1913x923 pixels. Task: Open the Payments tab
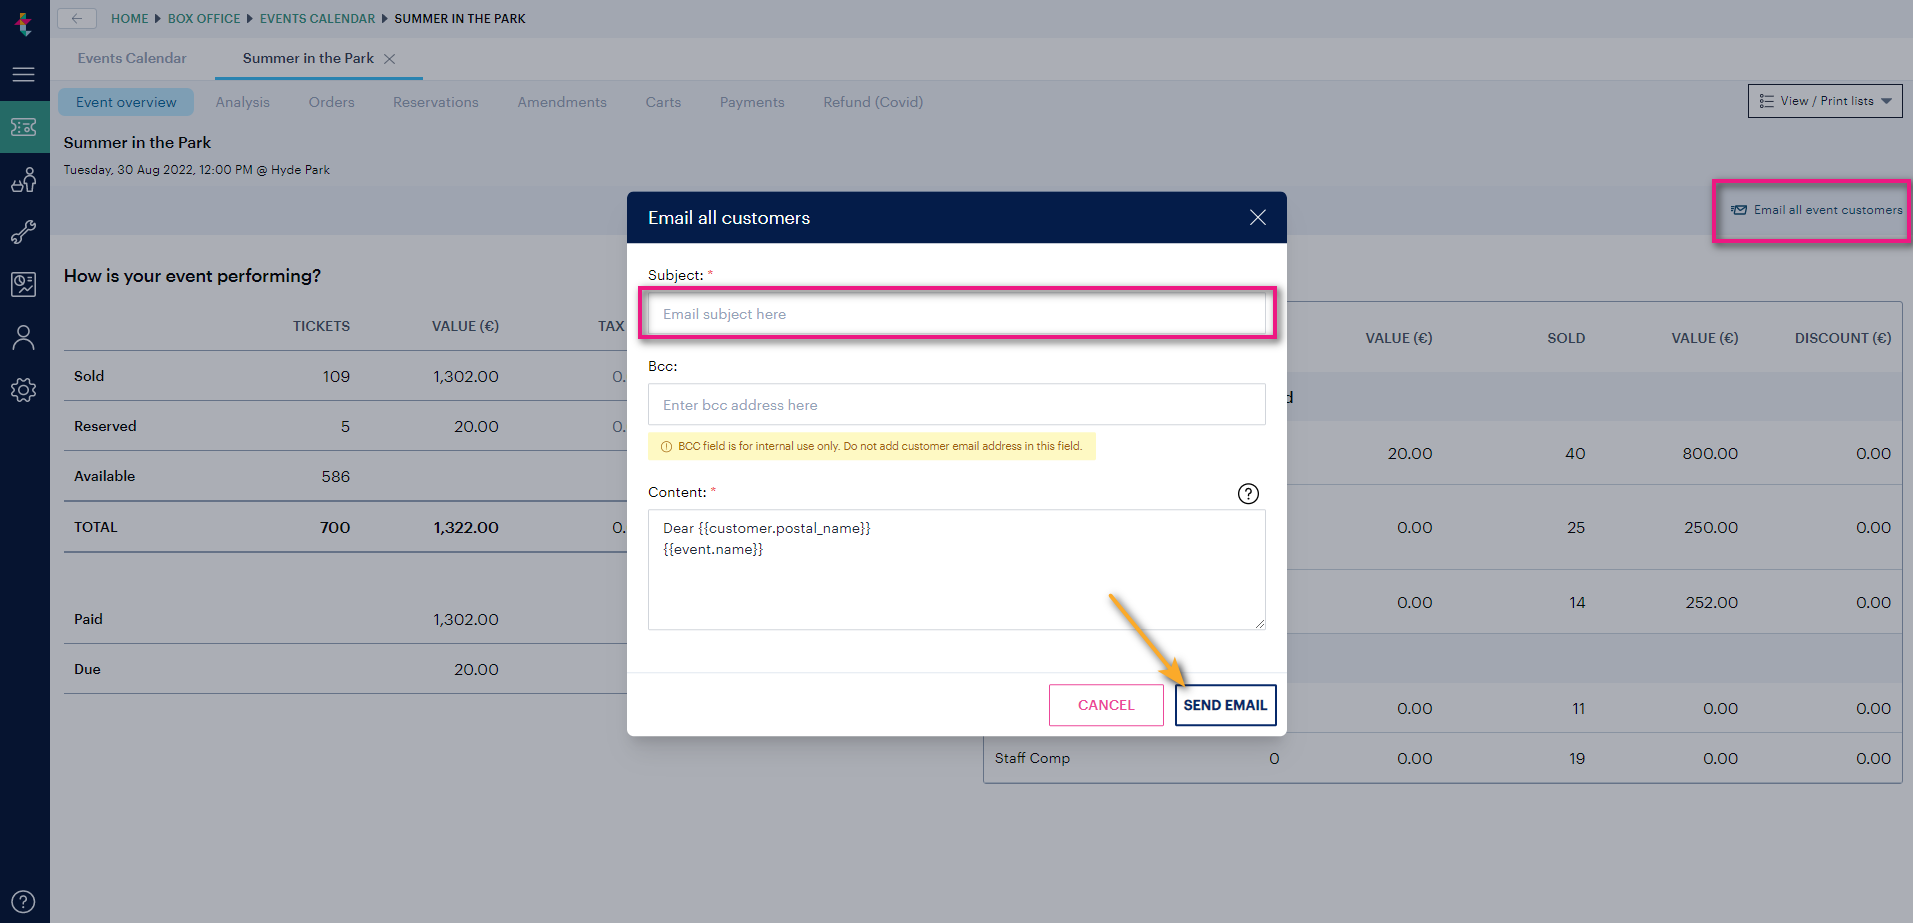click(751, 101)
